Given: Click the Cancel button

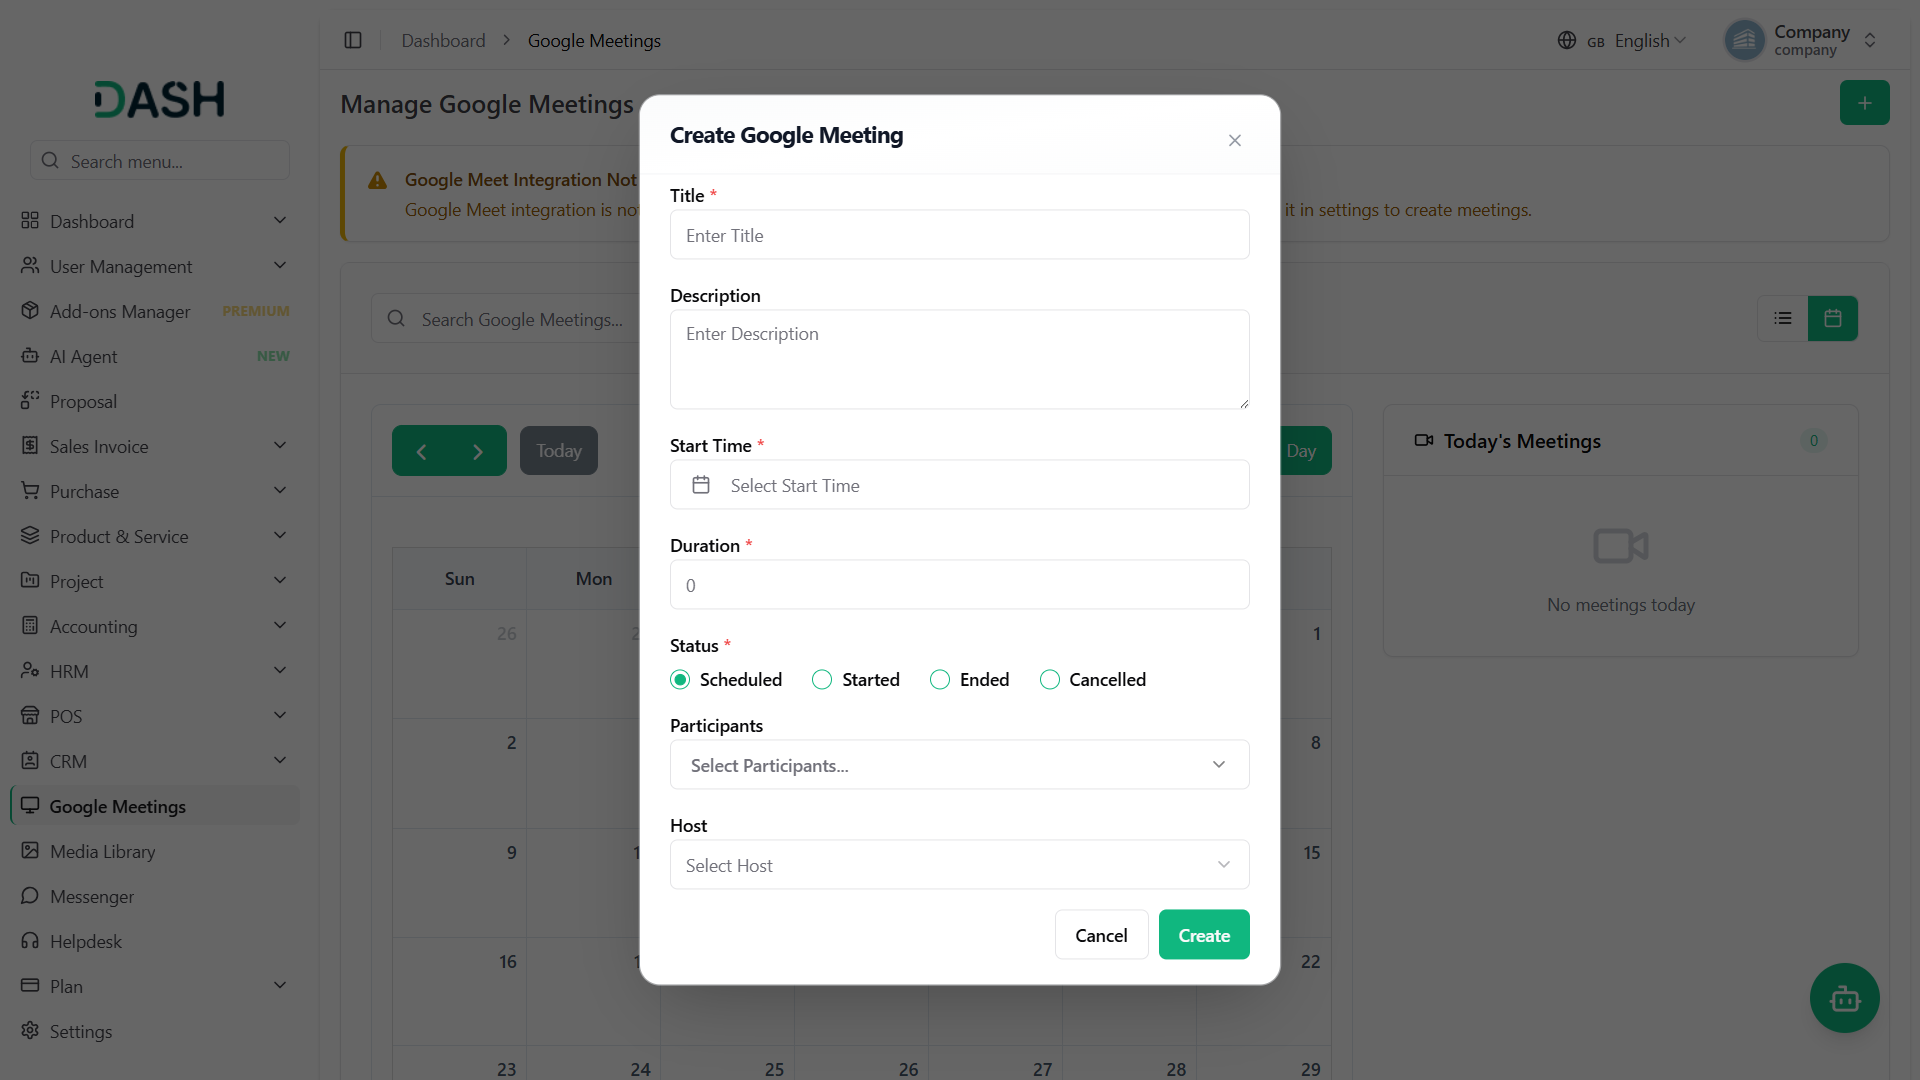Looking at the screenshot, I should click(x=1101, y=935).
